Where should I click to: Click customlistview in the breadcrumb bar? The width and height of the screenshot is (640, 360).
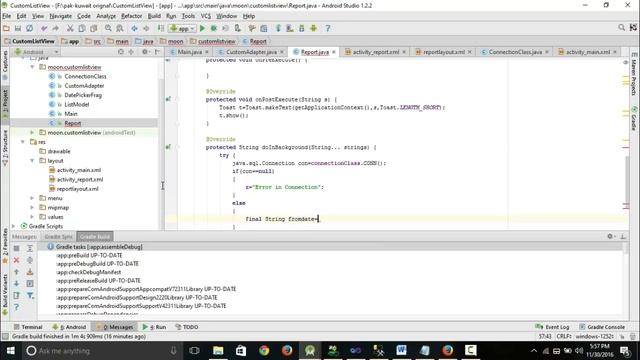coord(216,41)
